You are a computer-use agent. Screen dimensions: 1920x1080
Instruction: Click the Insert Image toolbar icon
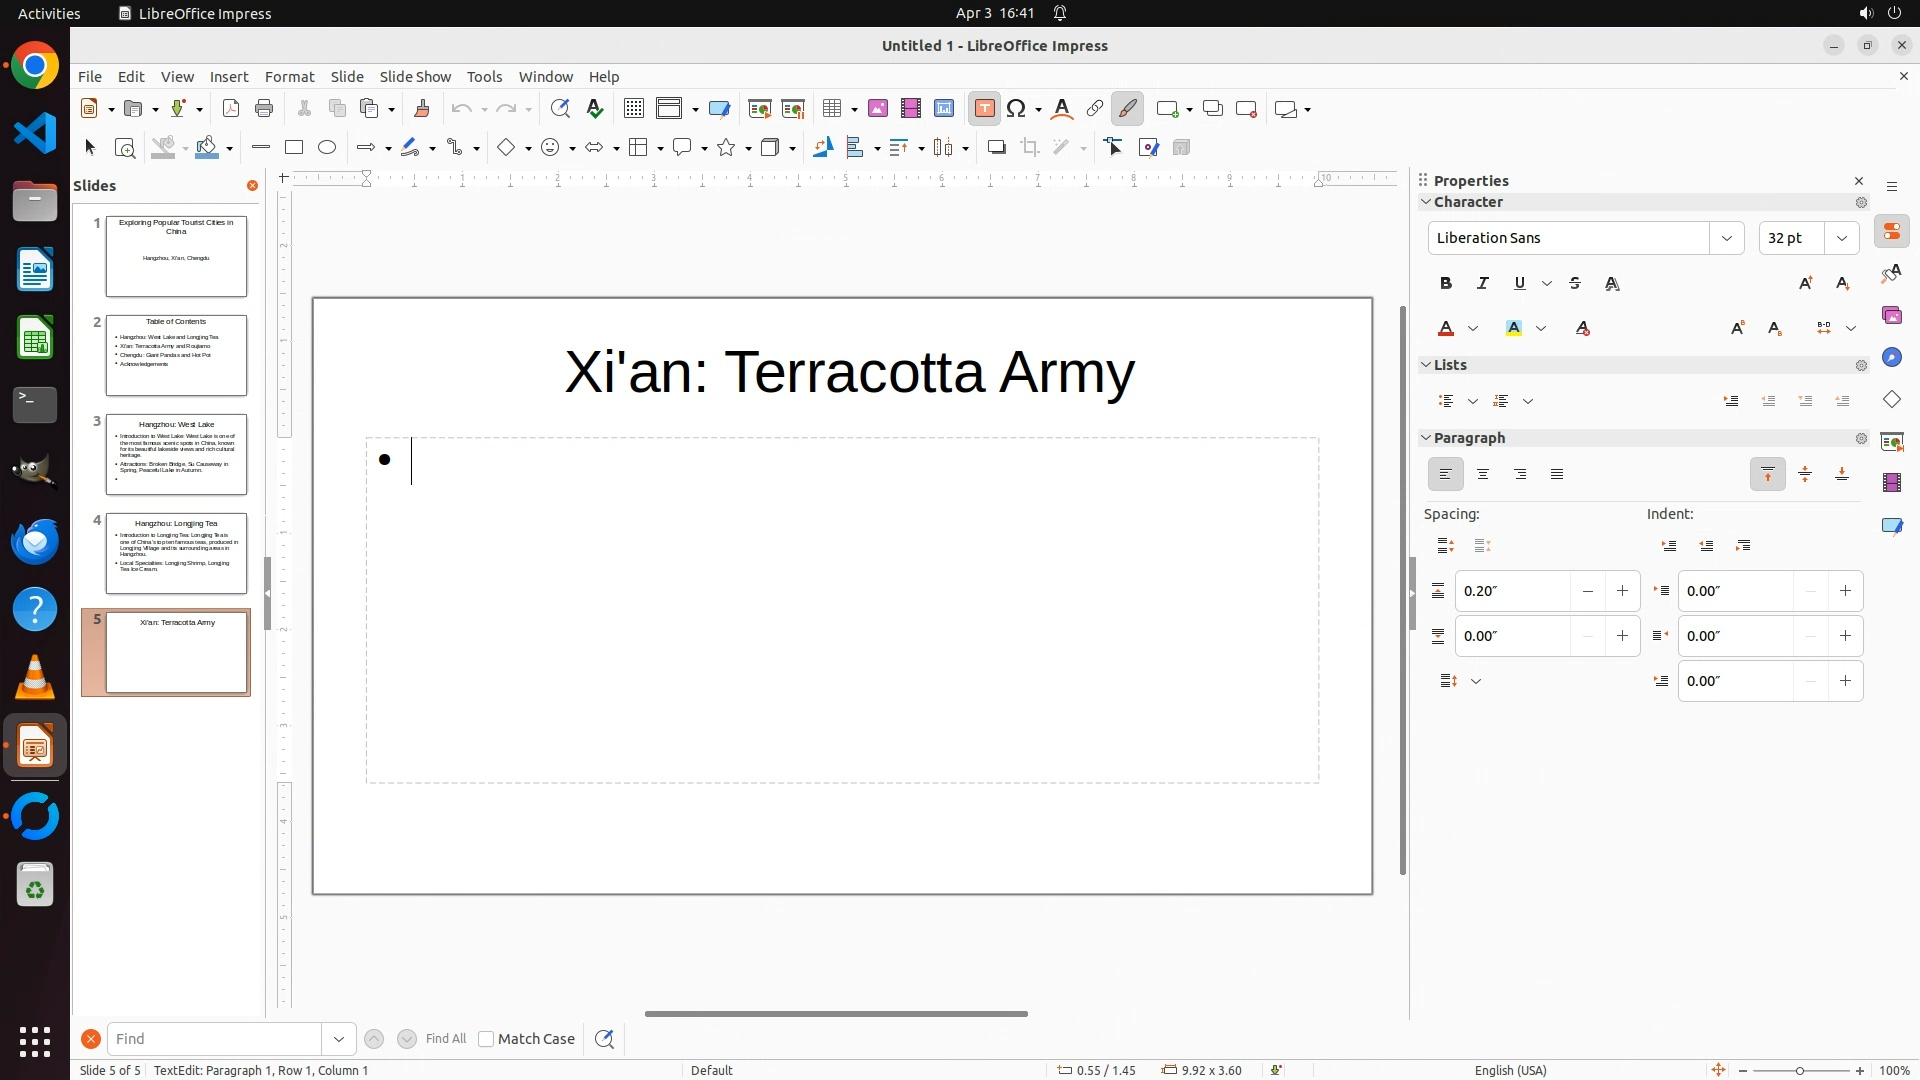point(878,109)
